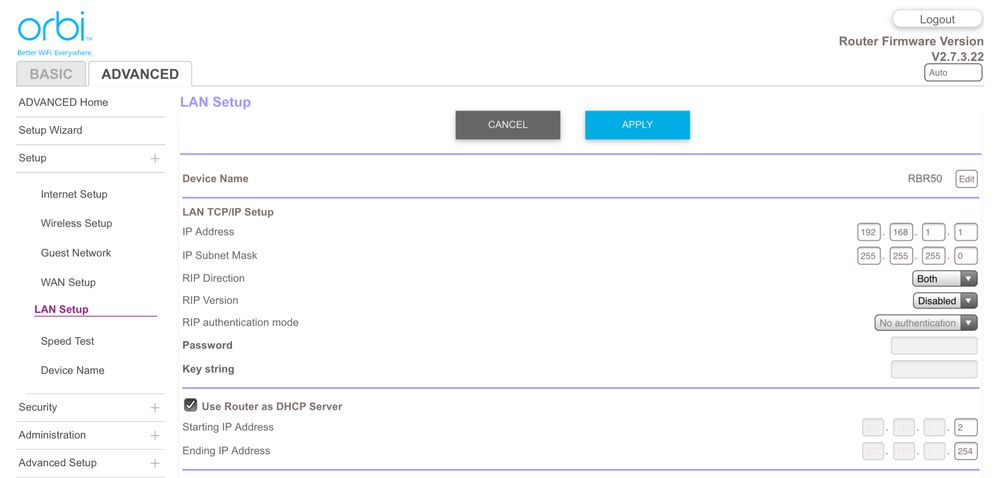Uncheck Use Router as DHCP Server
This screenshot has height=478, width=998.
pos(190,406)
